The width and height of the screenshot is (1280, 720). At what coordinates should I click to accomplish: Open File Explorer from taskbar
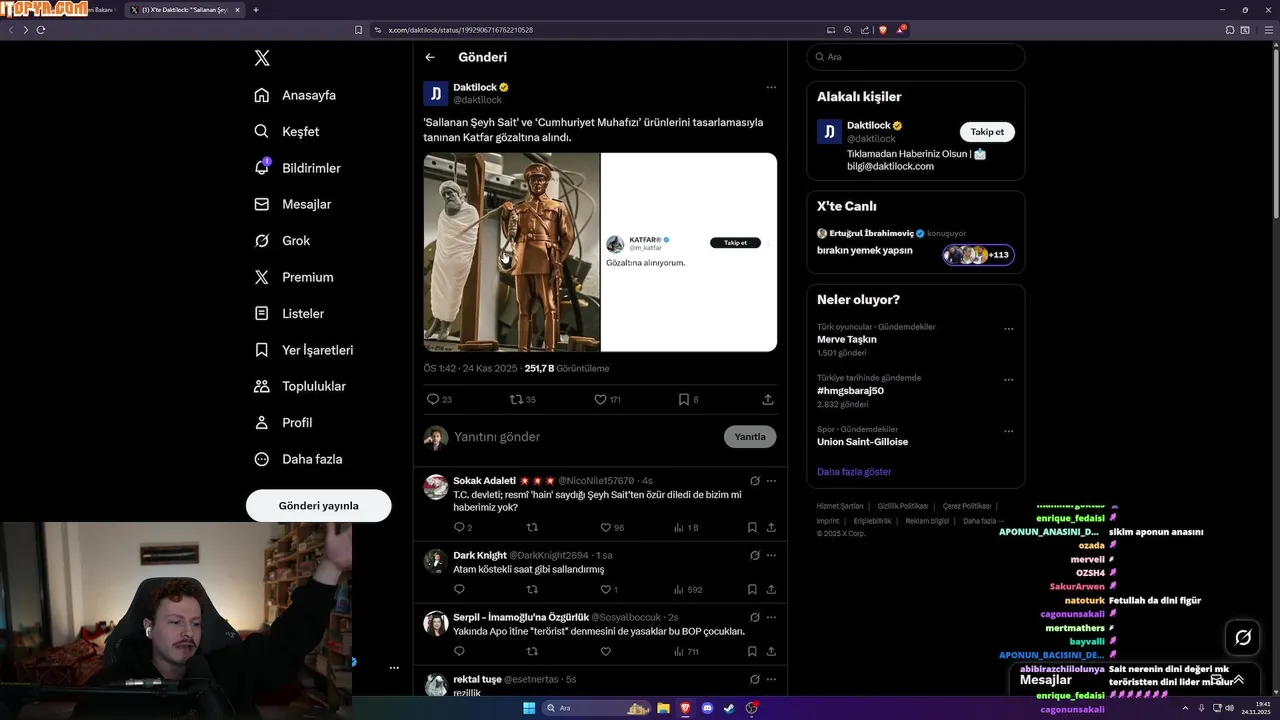click(x=663, y=708)
